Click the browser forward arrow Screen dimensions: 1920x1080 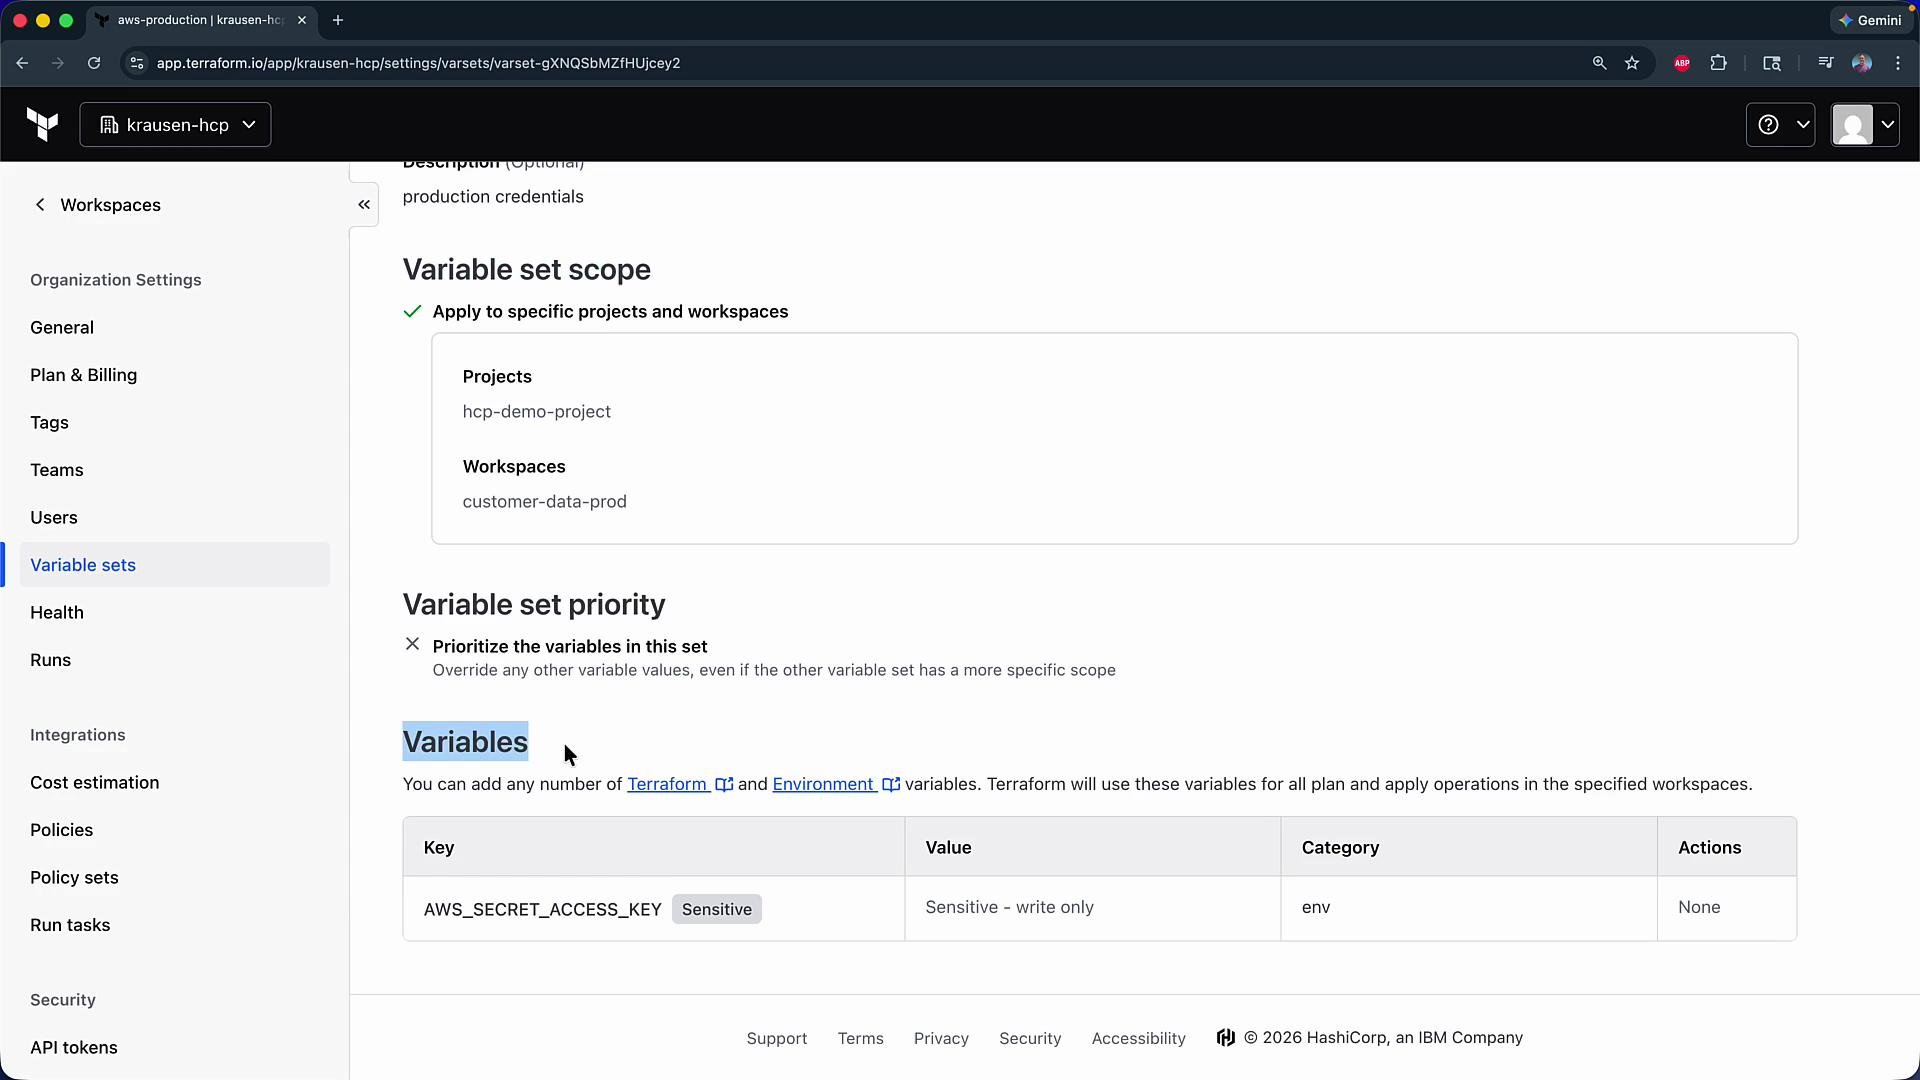[x=58, y=63]
